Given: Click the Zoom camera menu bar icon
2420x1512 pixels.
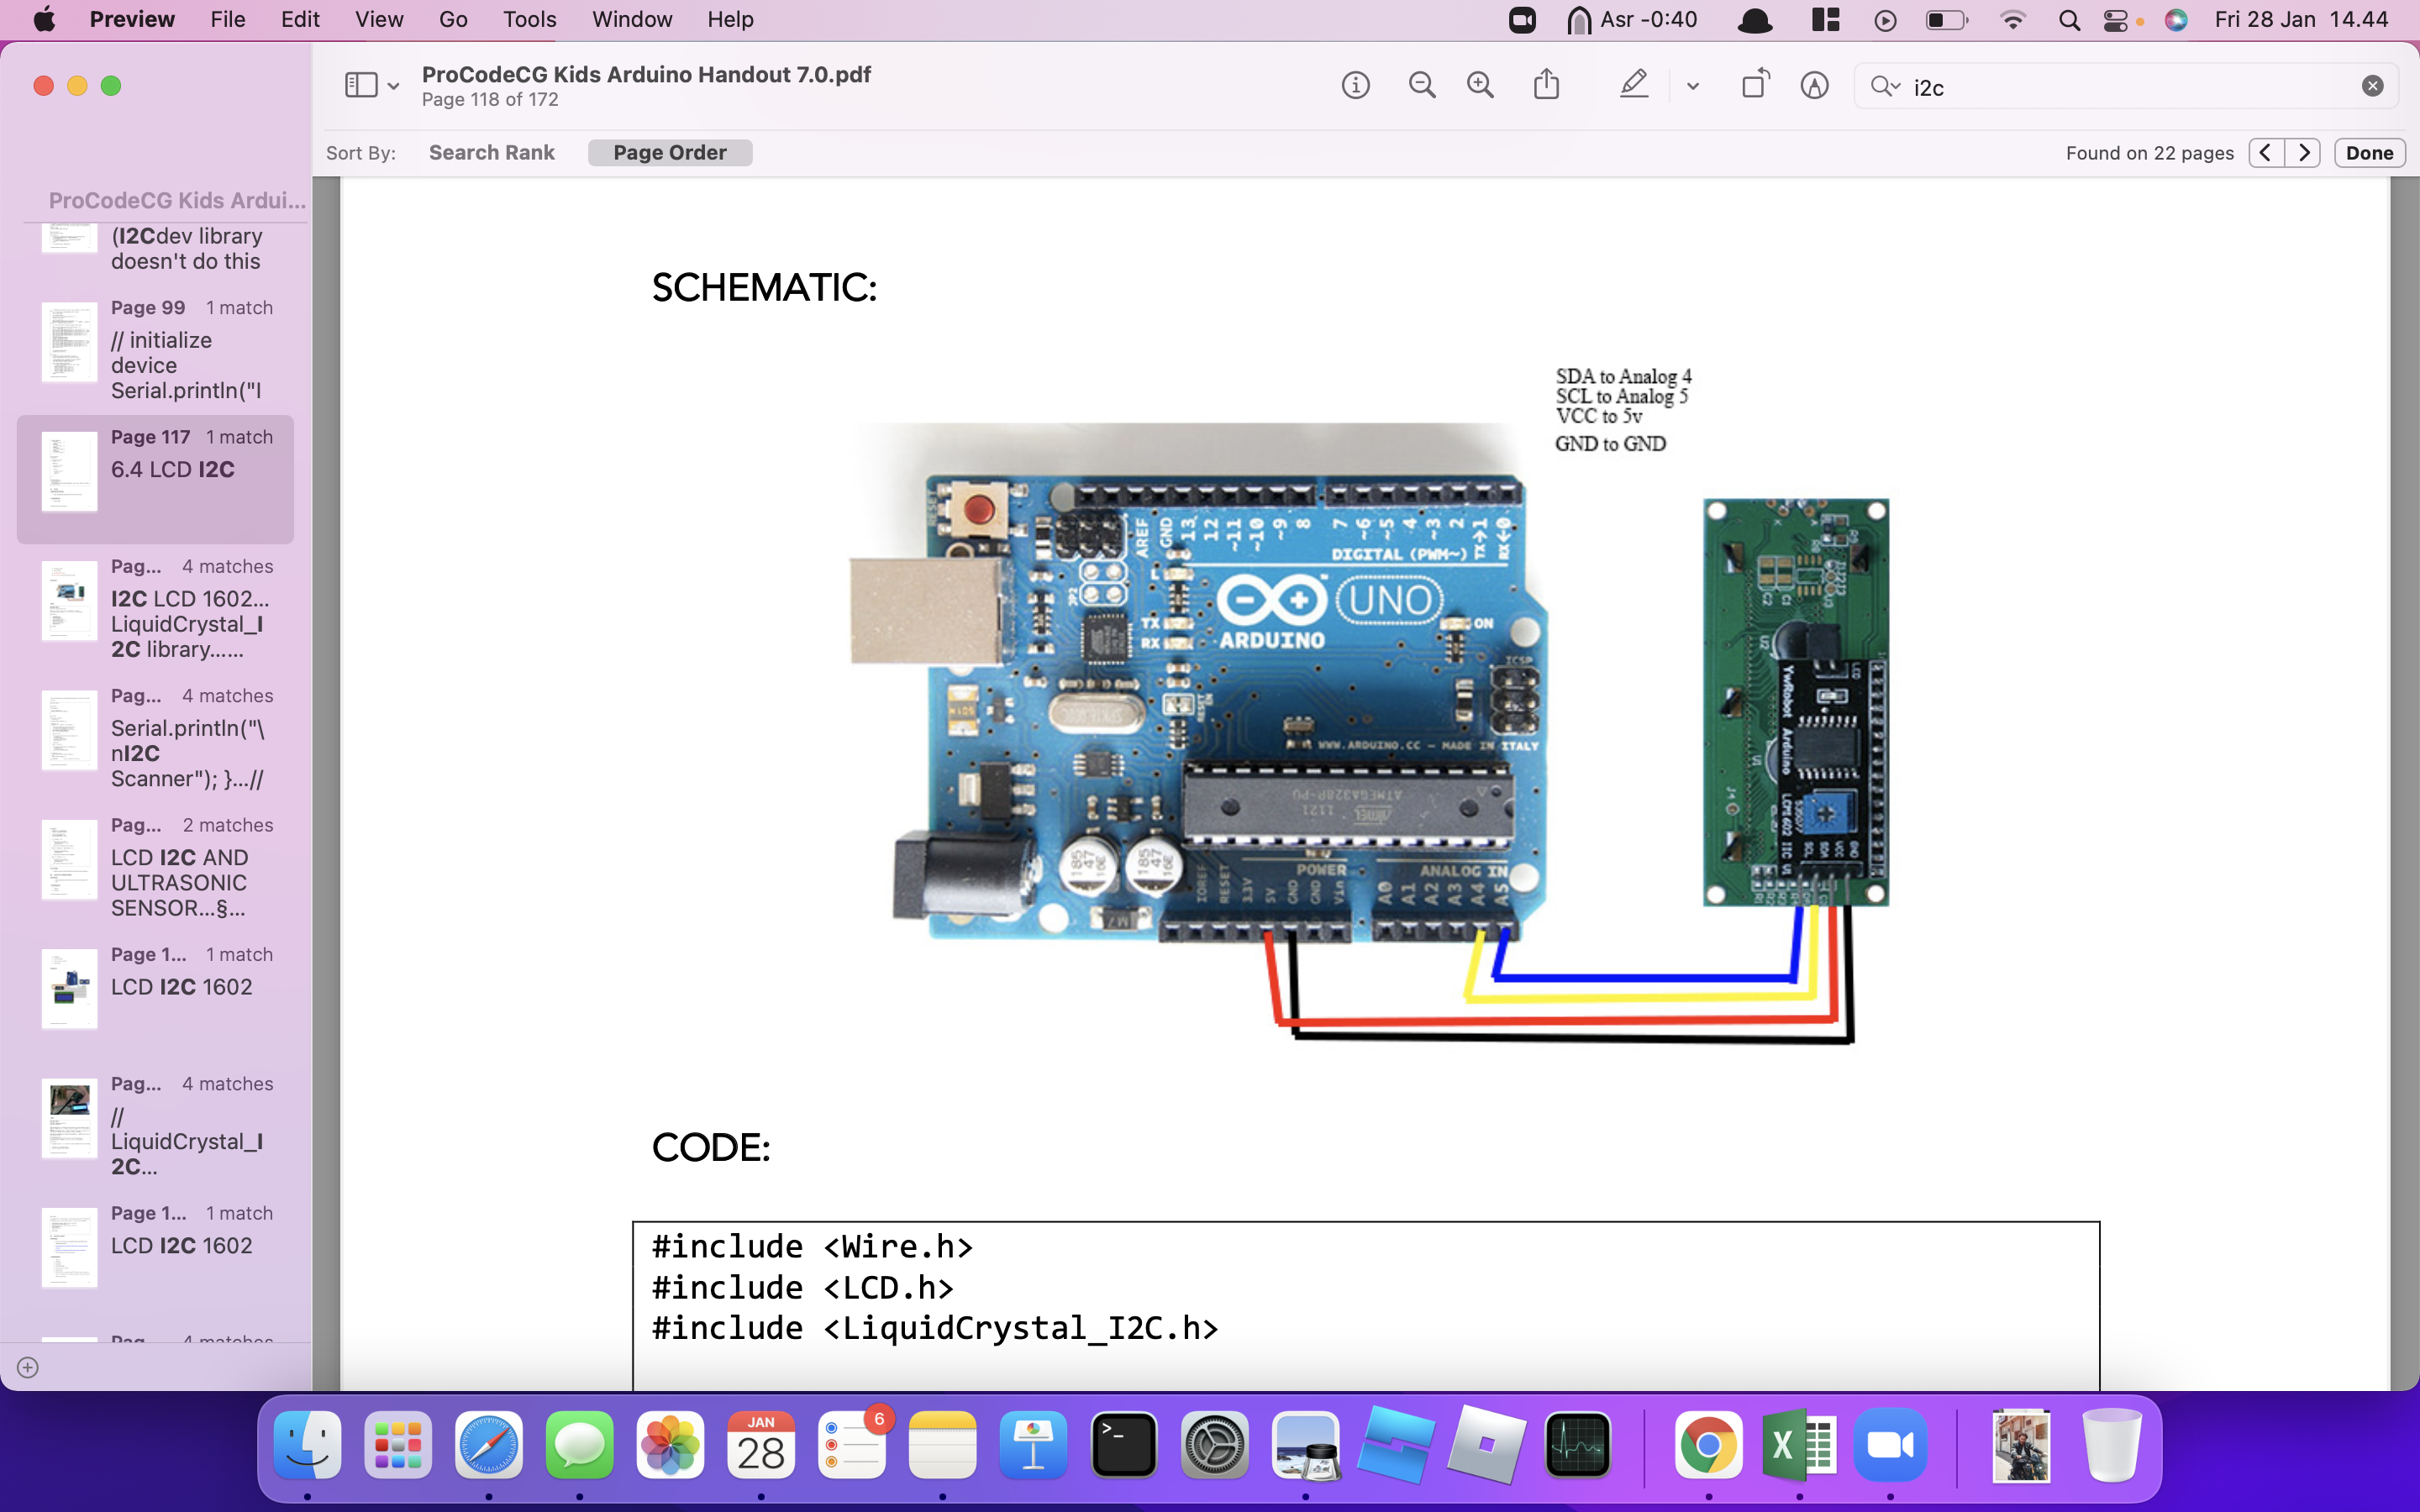Looking at the screenshot, I should (1522, 20).
